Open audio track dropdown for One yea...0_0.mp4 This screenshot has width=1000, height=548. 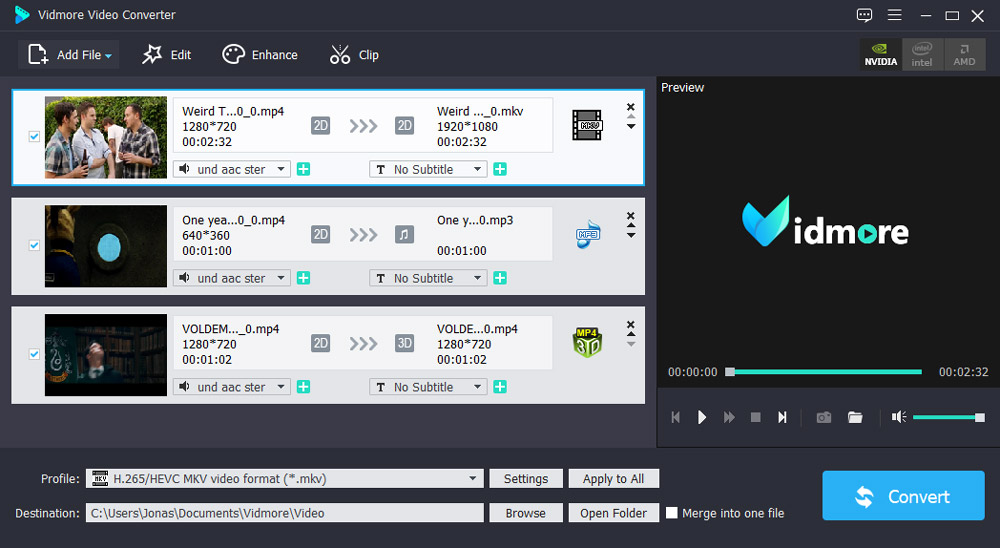tap(232, 278)
